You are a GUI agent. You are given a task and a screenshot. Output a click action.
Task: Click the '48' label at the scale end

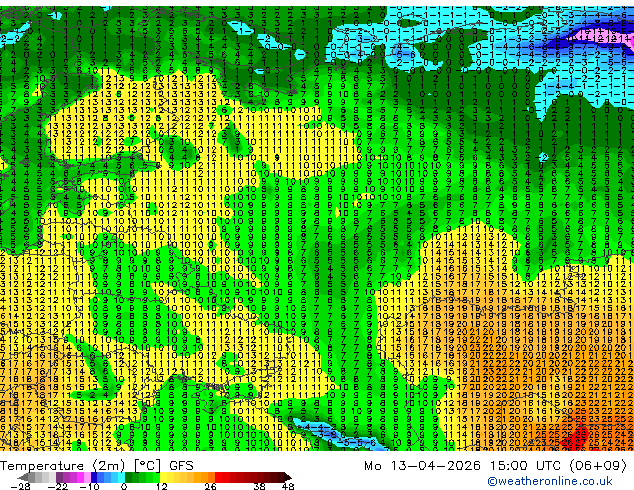click(x=288, y=486)
